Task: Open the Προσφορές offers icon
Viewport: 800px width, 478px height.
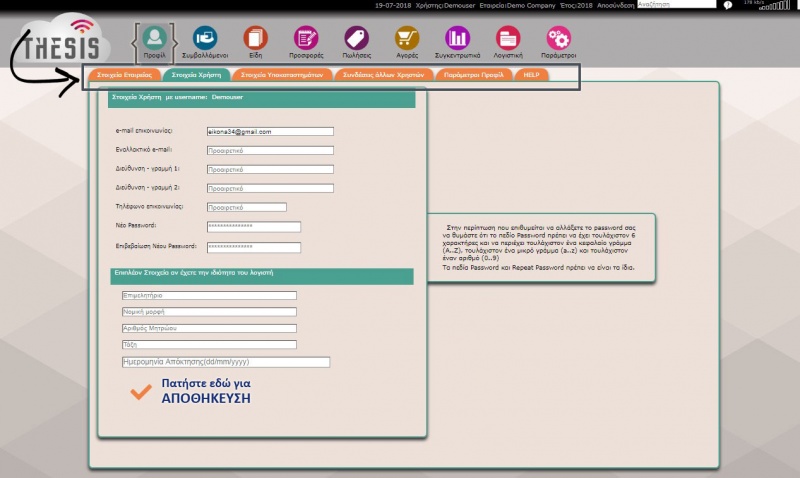Action: coord(306,39)
